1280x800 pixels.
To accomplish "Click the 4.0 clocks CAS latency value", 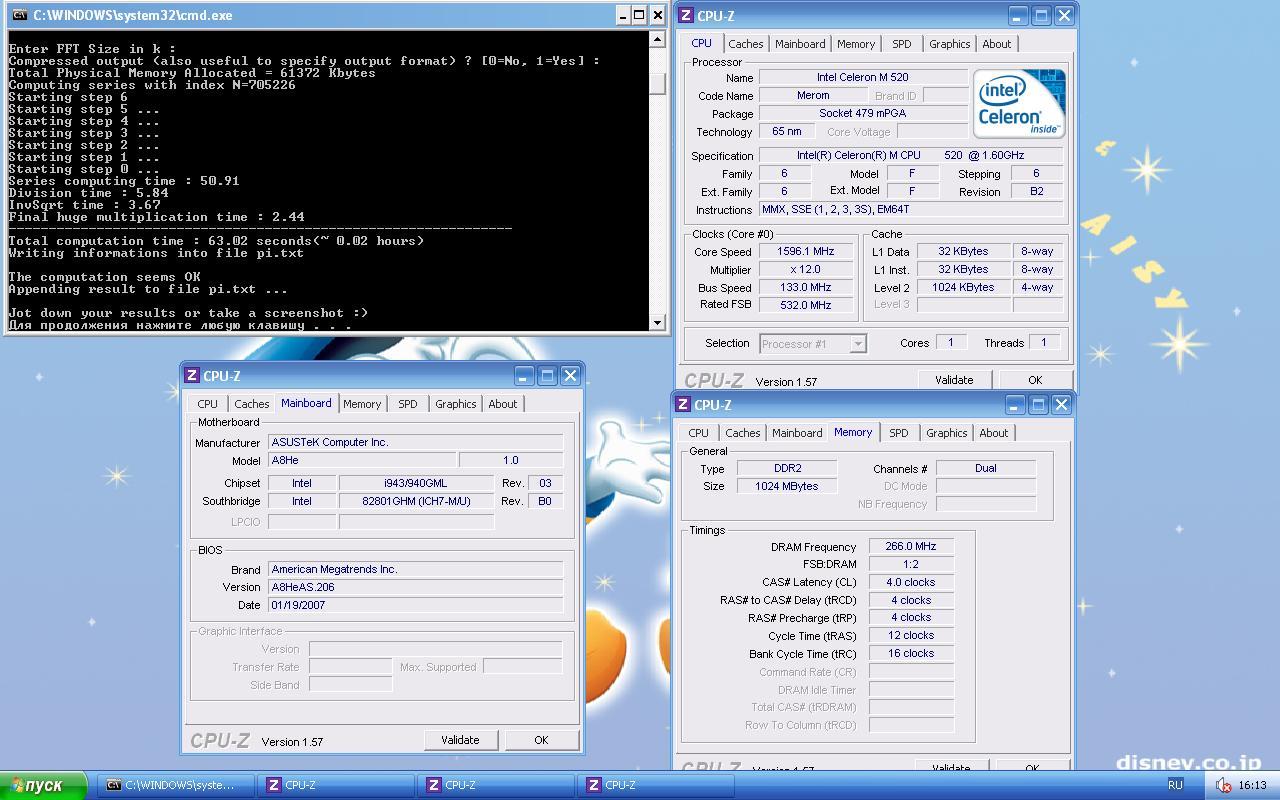I will tap(911, 582).
